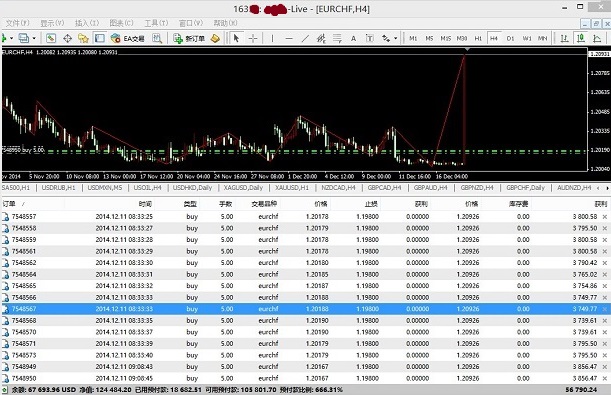
Task: Select the trendline drawing tool
Action: pos(305,38)
